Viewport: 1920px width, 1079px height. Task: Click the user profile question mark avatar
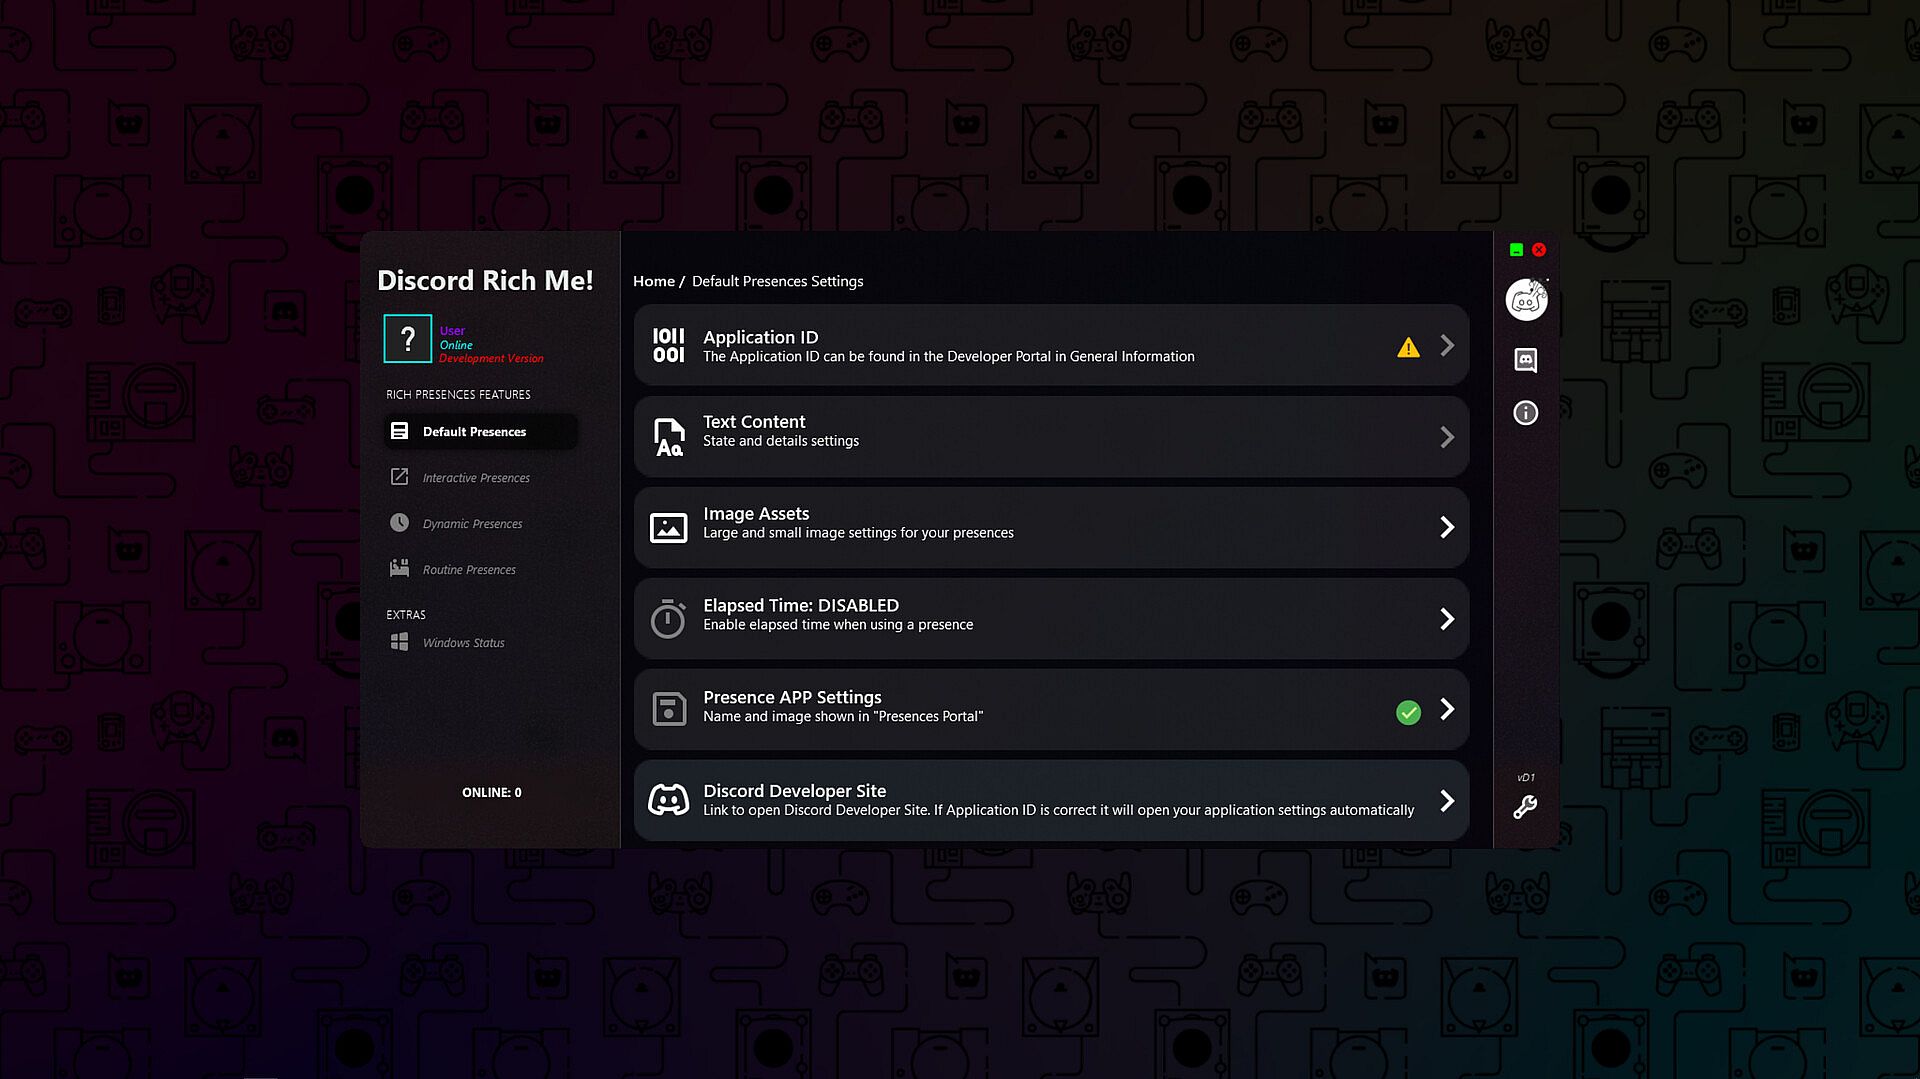(x=408, y=339)
